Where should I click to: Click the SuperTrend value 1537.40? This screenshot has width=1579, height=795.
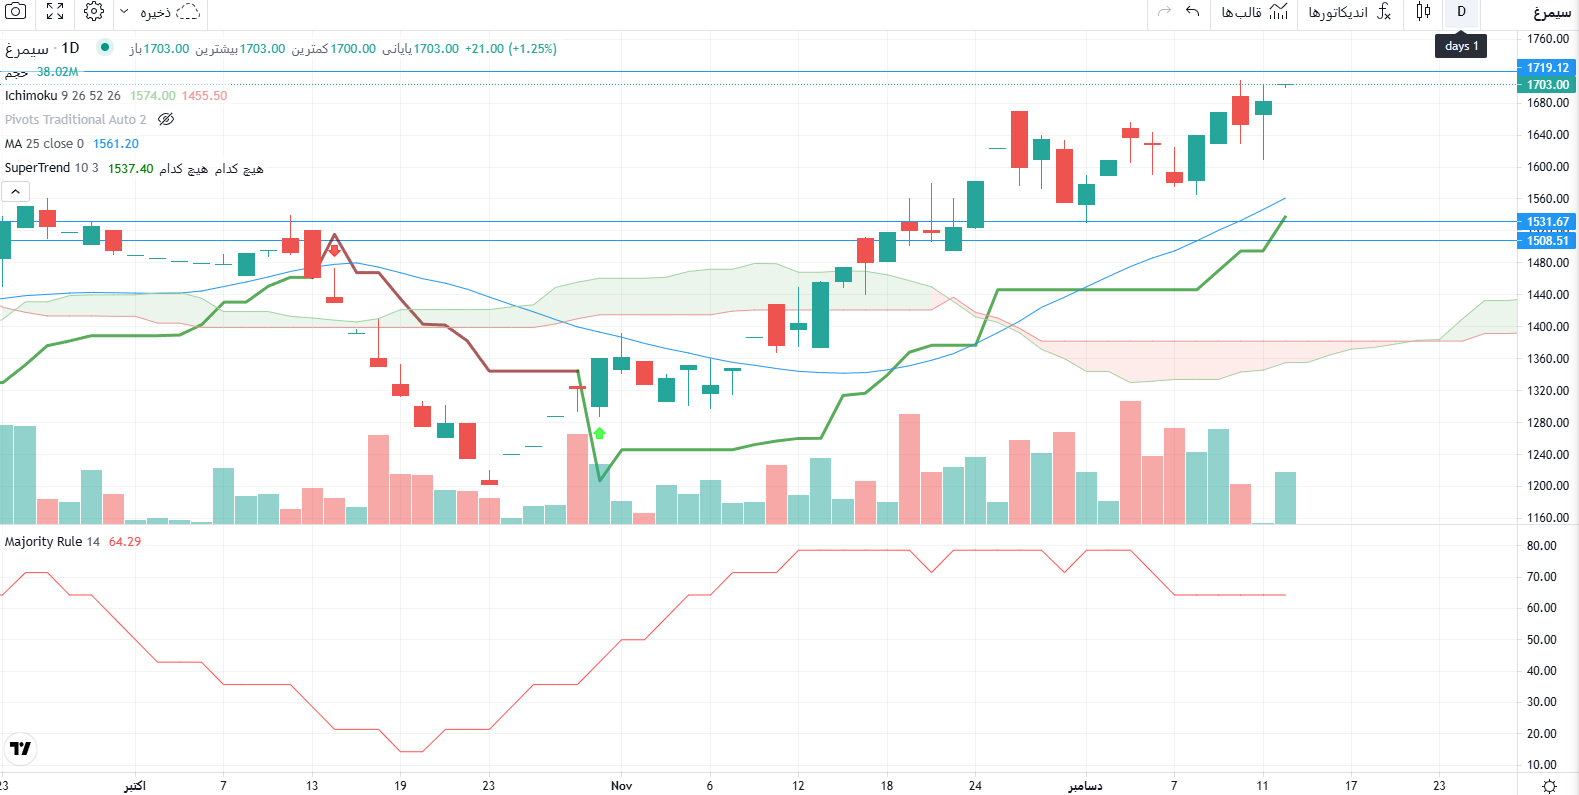pyautogui.click(x=131, y=169)
